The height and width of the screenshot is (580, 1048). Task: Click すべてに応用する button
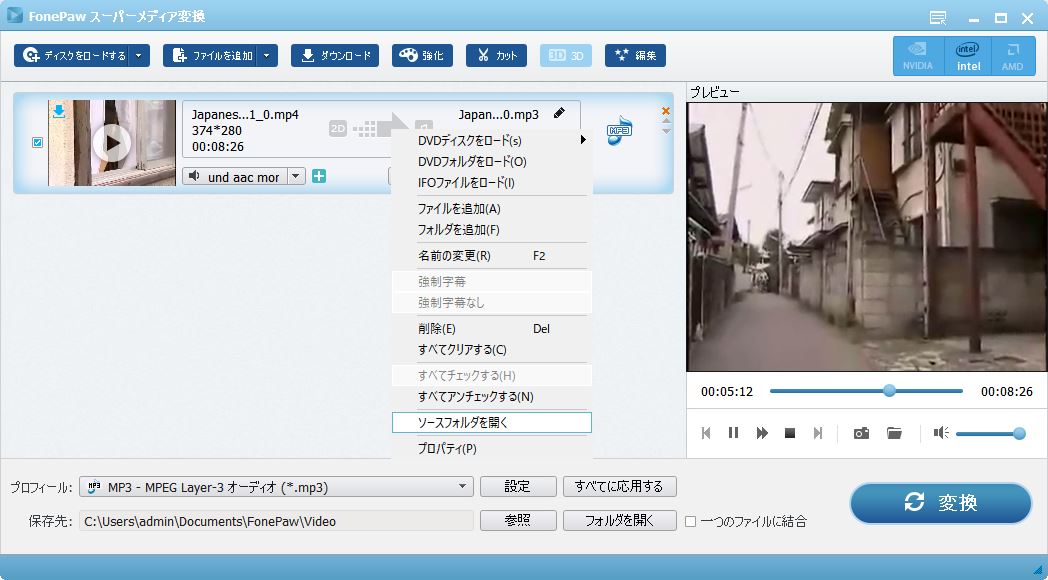tap(620, 486)
